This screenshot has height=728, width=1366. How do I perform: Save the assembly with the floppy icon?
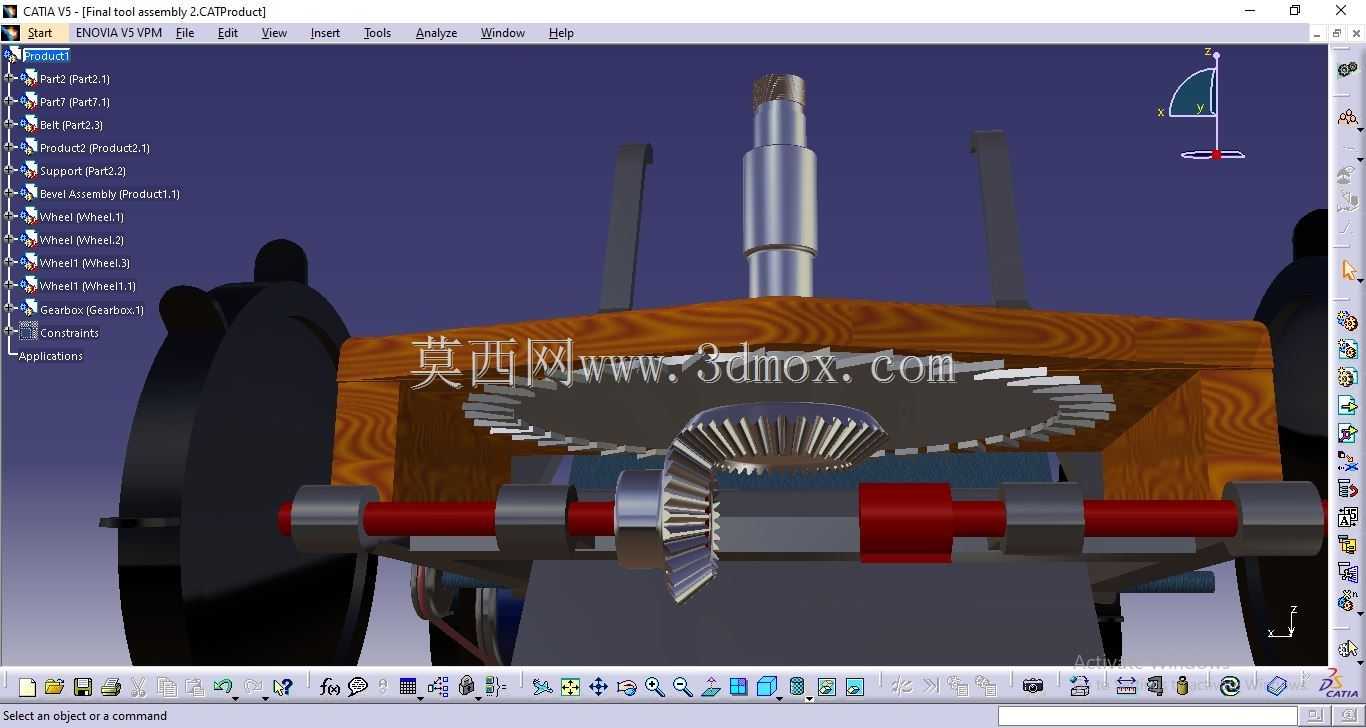[83, 687]
